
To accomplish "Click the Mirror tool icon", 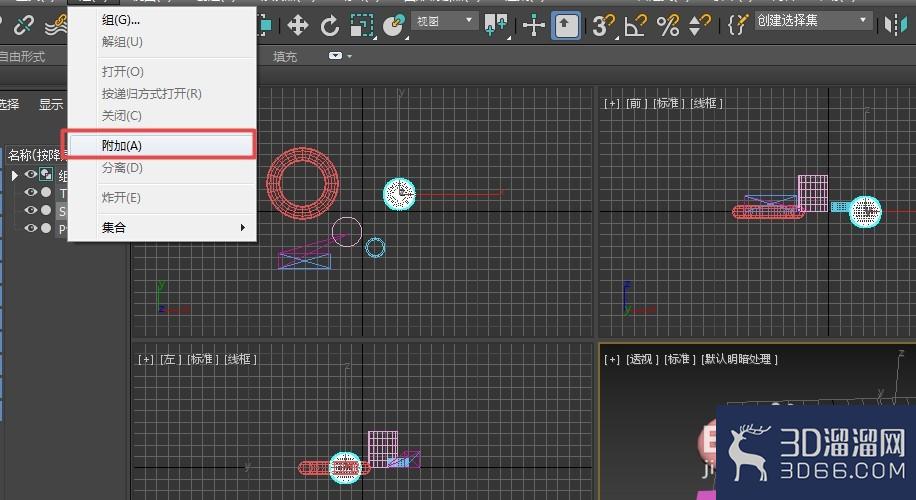I will pos(896,26).
